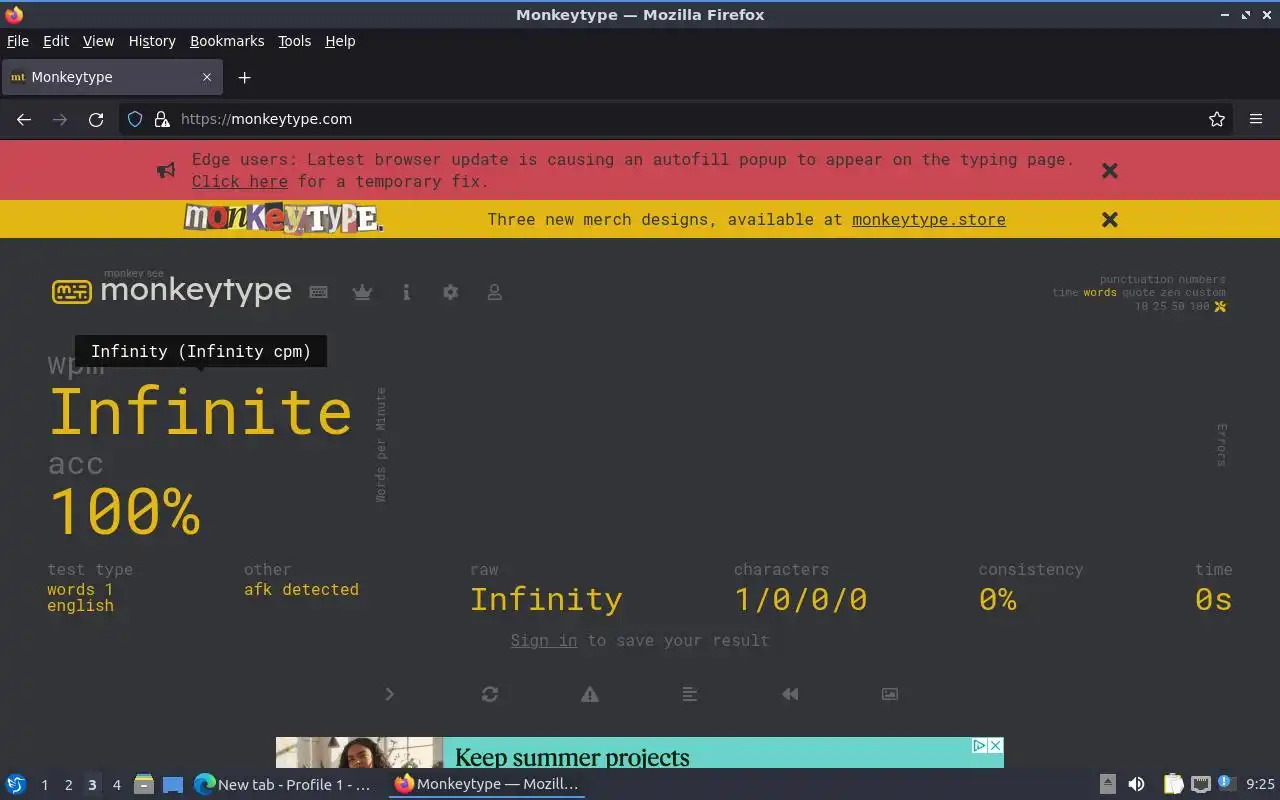Close the ad with its X icon
The image size is (1280, 800).
(x=995, y=746)
